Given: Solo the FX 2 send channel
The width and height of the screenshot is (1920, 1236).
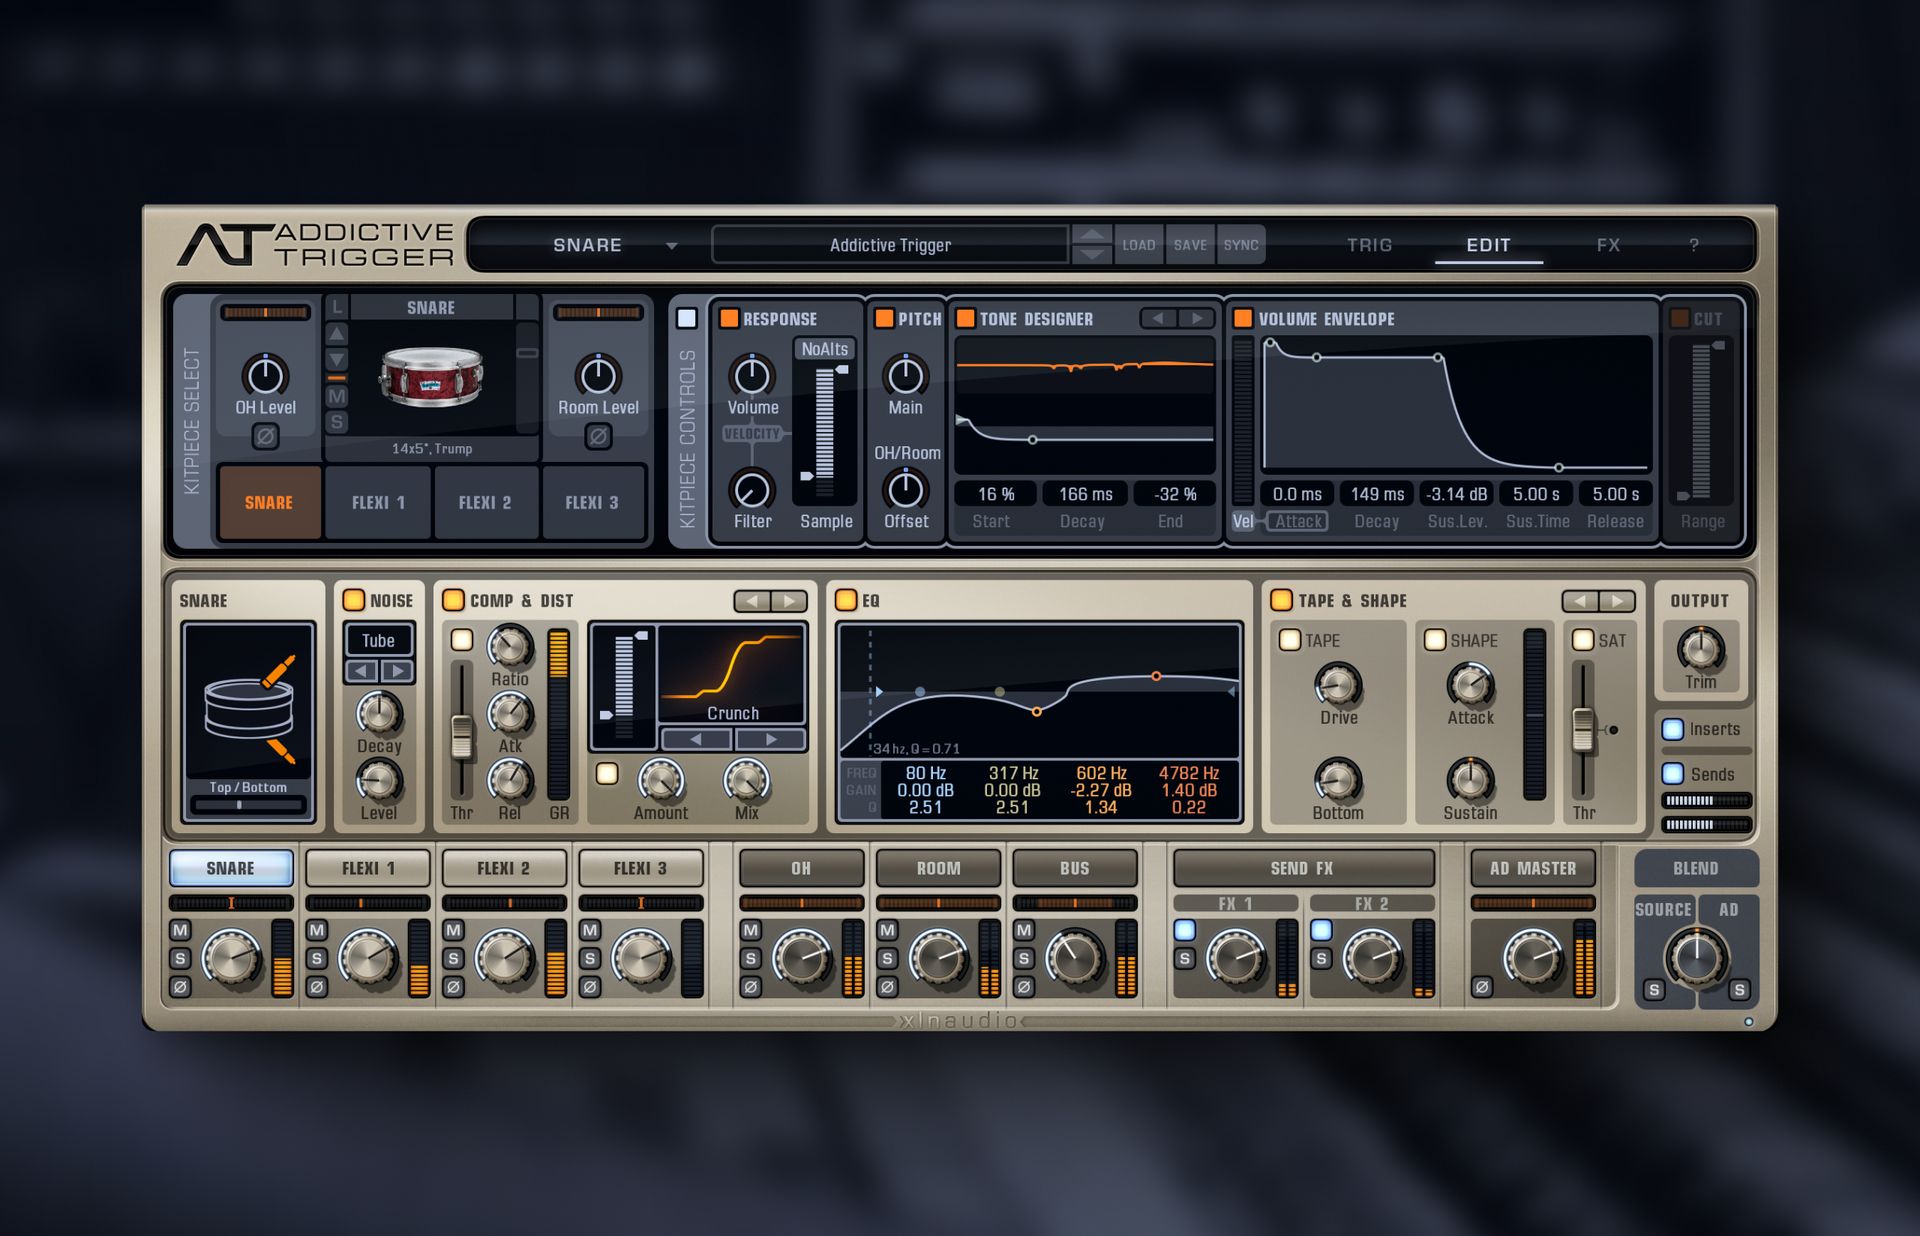Looking at the screenshot, I should point(1321,959).
